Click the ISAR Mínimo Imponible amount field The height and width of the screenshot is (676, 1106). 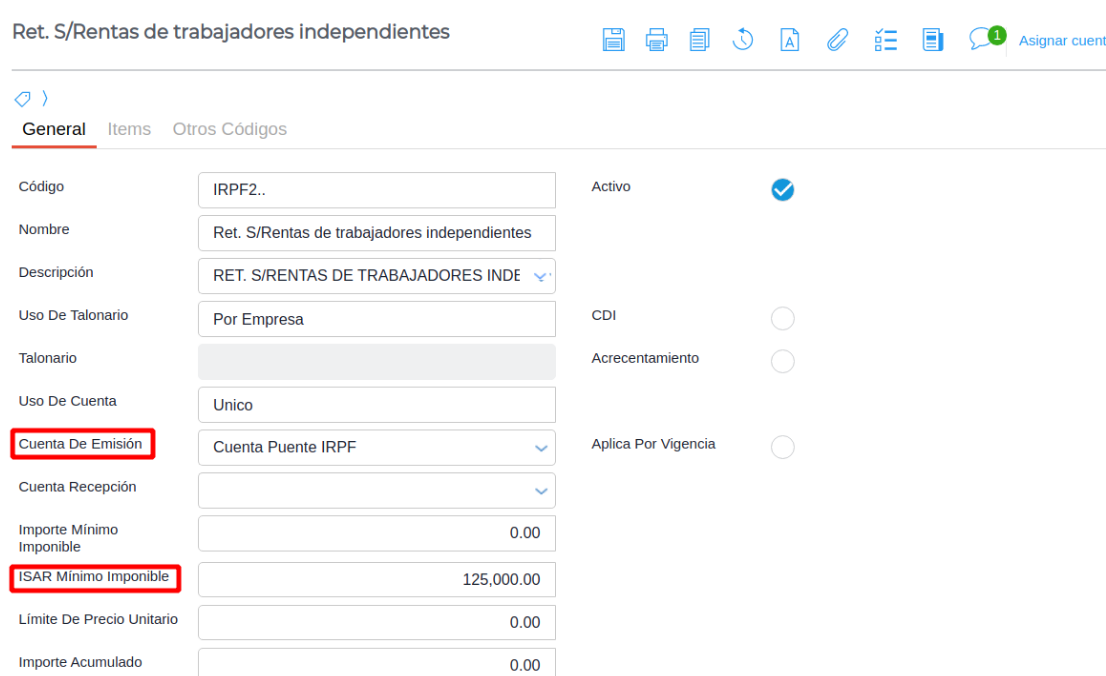[x=376, y=580]
